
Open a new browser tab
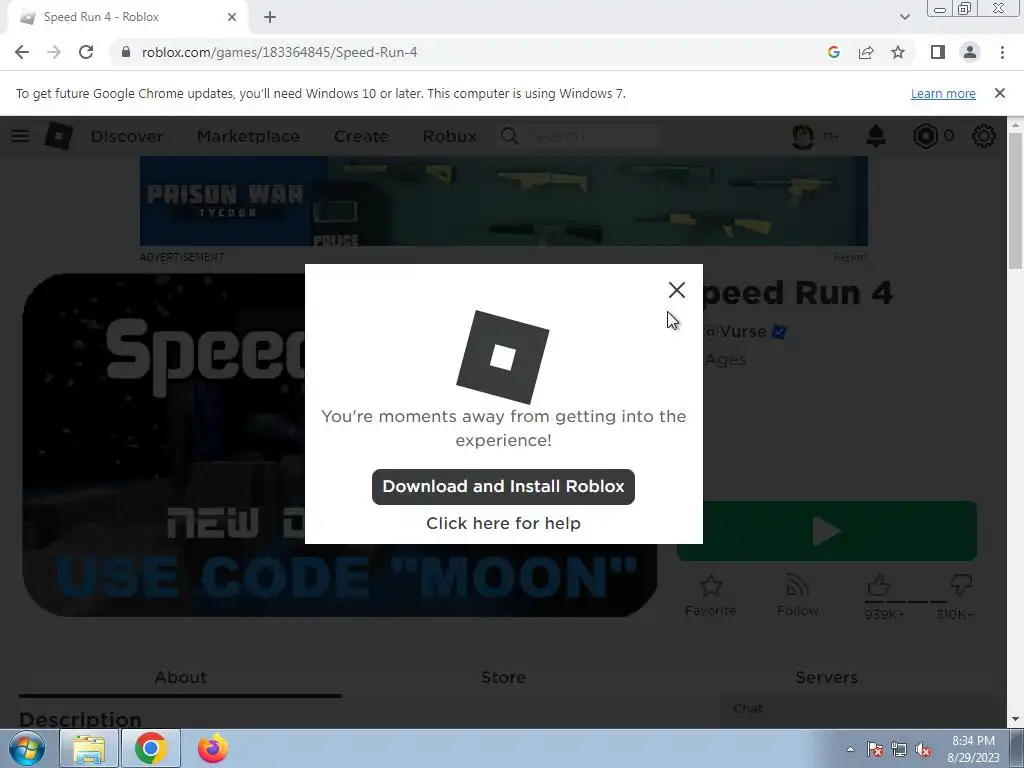[x=270, y=18]
